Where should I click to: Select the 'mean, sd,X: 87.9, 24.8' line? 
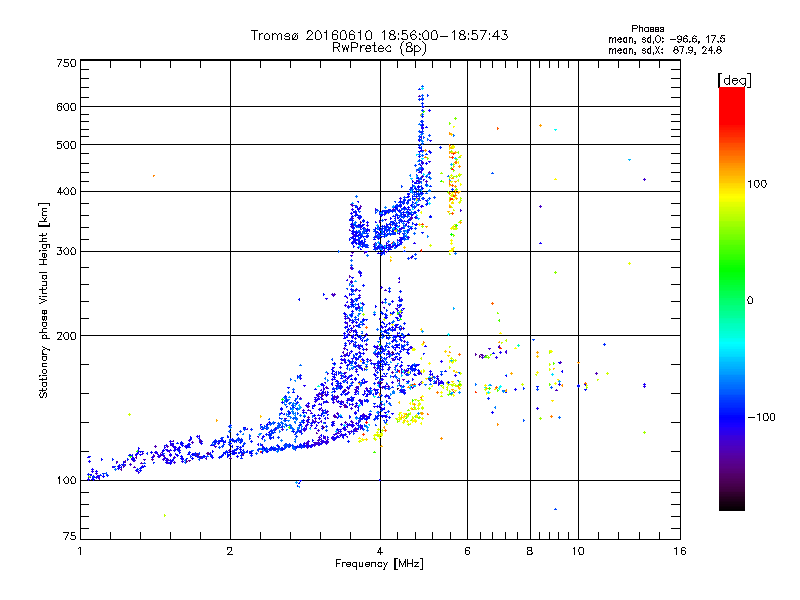pos(665,50)
